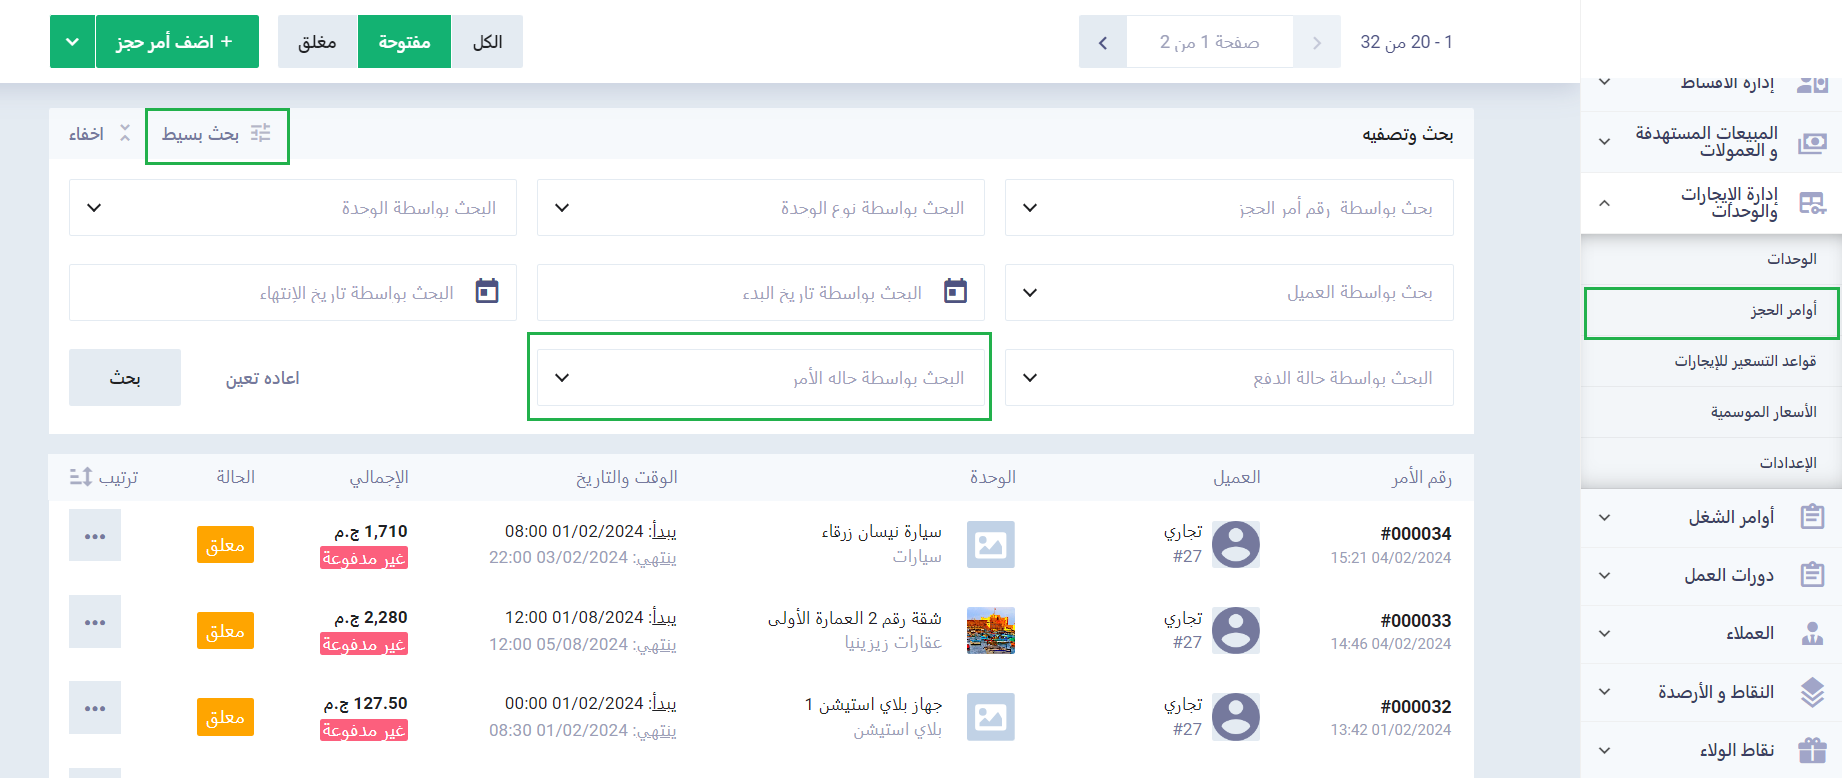Click اعاده تعين to reset filters
Image resolution: width=1842 pixels, height=778 pixels.
(x=262, y=378)
